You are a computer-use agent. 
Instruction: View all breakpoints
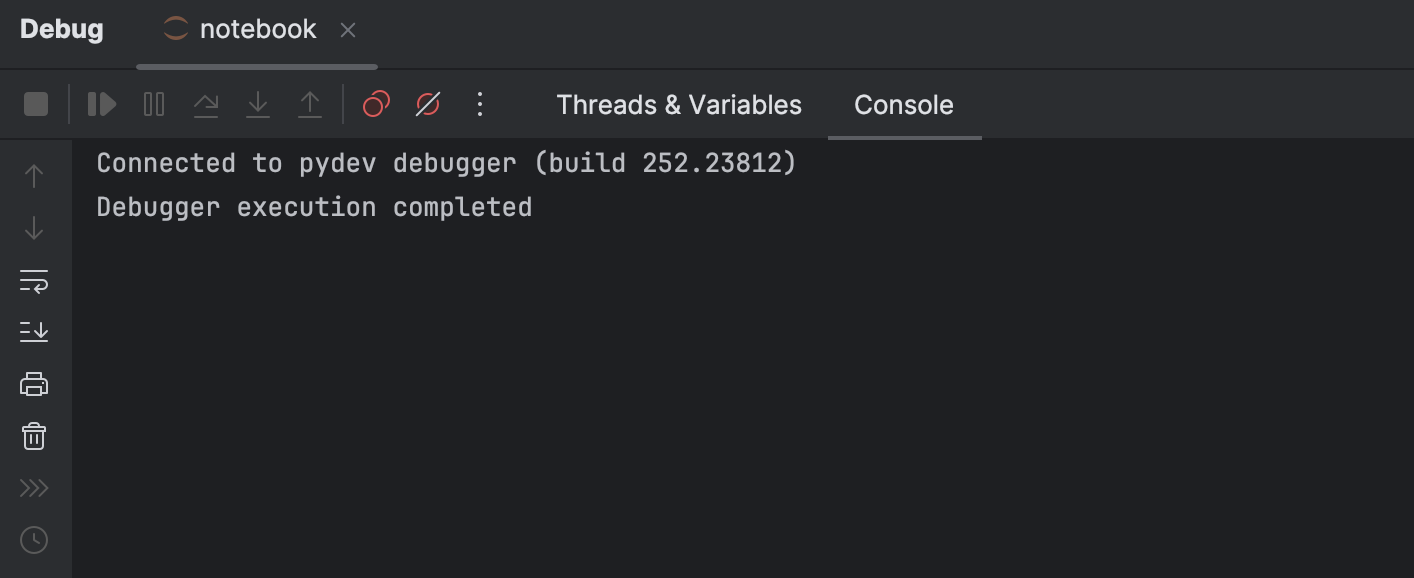pyautogui.click(x=375, y=104)
